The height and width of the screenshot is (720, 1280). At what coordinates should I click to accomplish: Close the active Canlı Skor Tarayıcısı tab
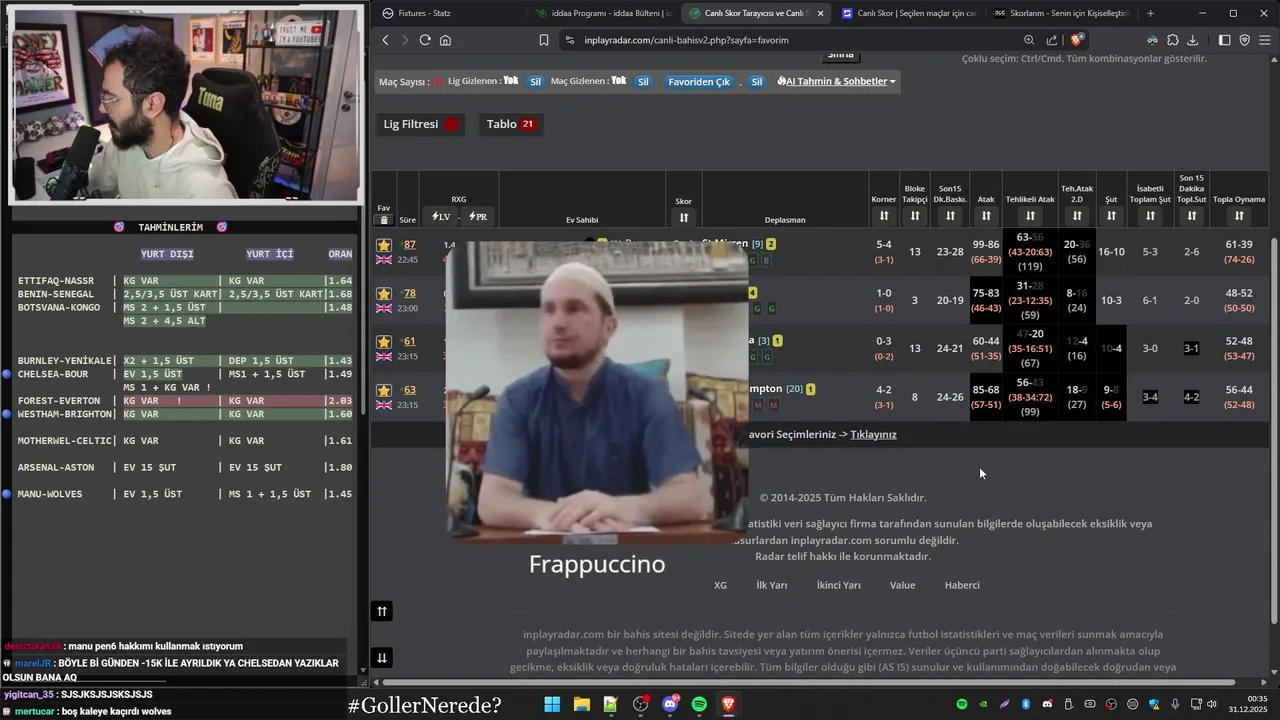tap(821, 13)
